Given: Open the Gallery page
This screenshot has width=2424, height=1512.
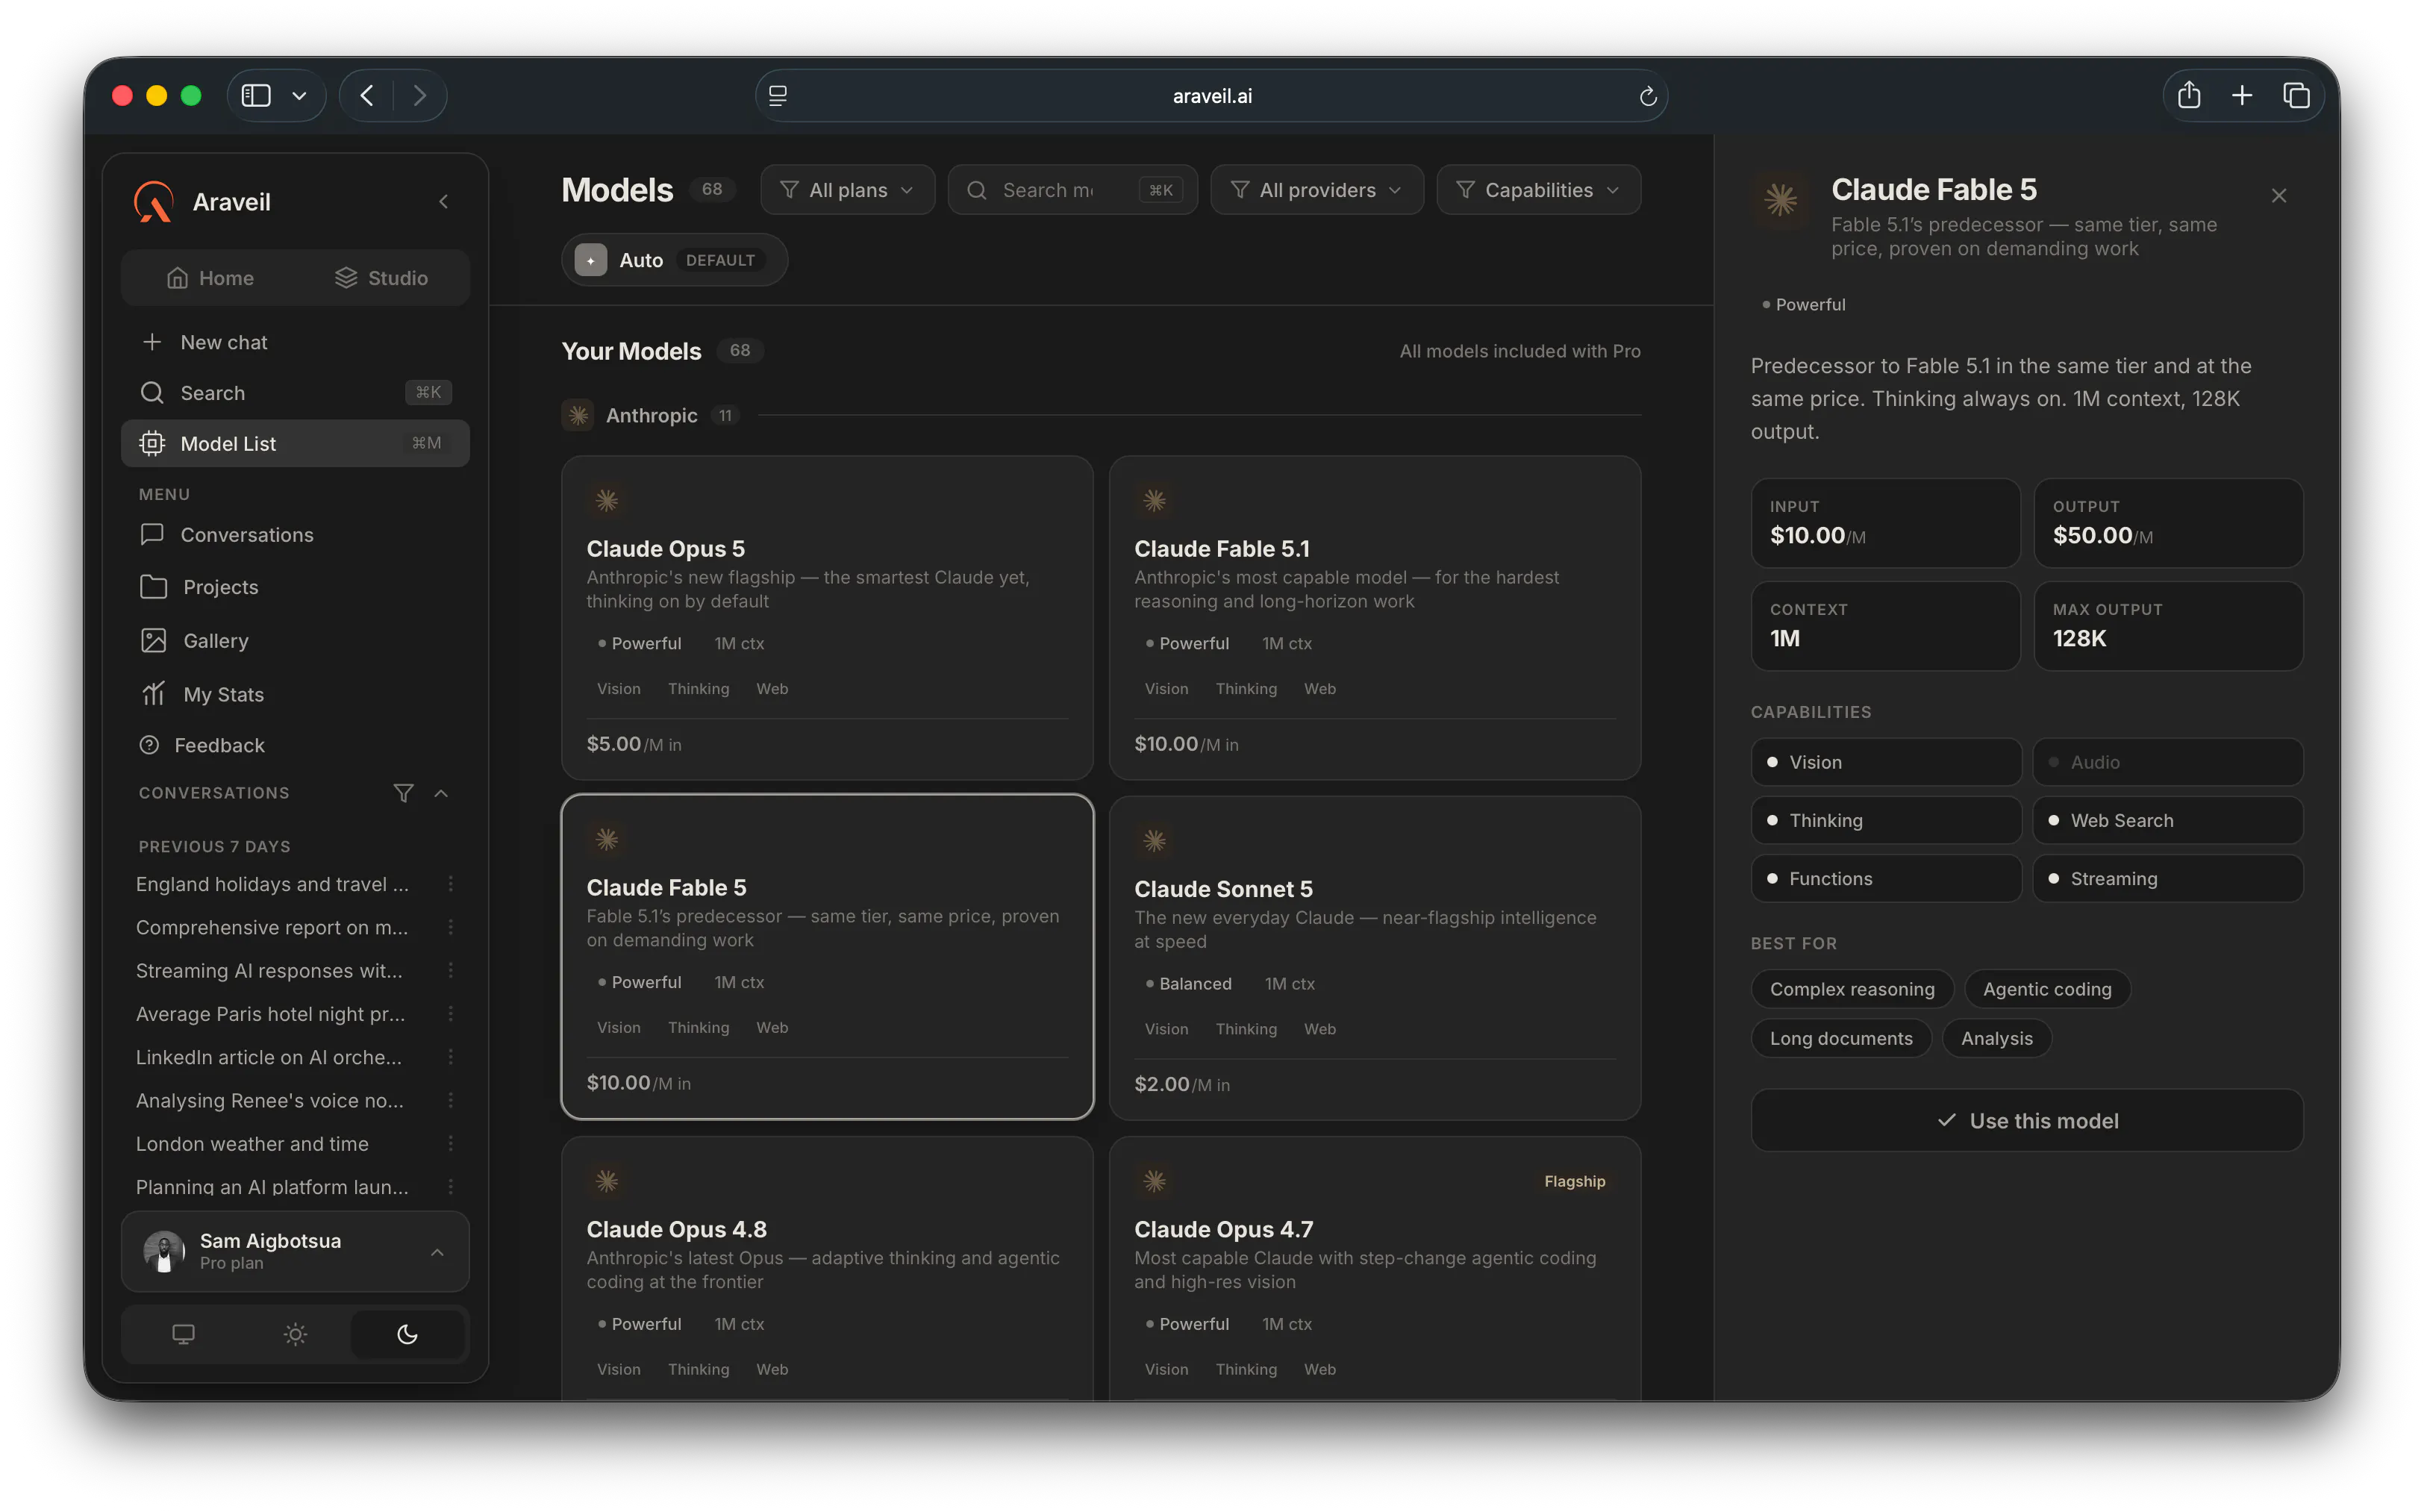Looking at the screenshot, I should (x=295, y=641).
